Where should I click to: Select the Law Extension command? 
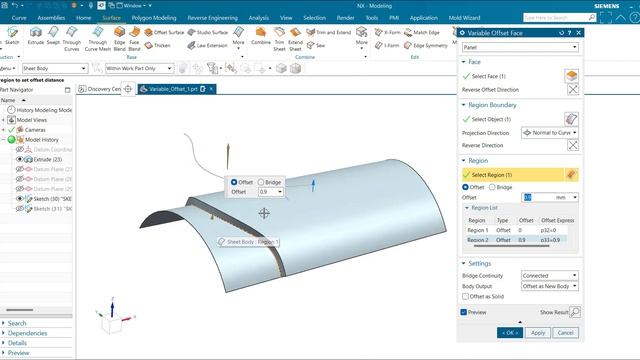pyautogui.click(x=207, y=45)
